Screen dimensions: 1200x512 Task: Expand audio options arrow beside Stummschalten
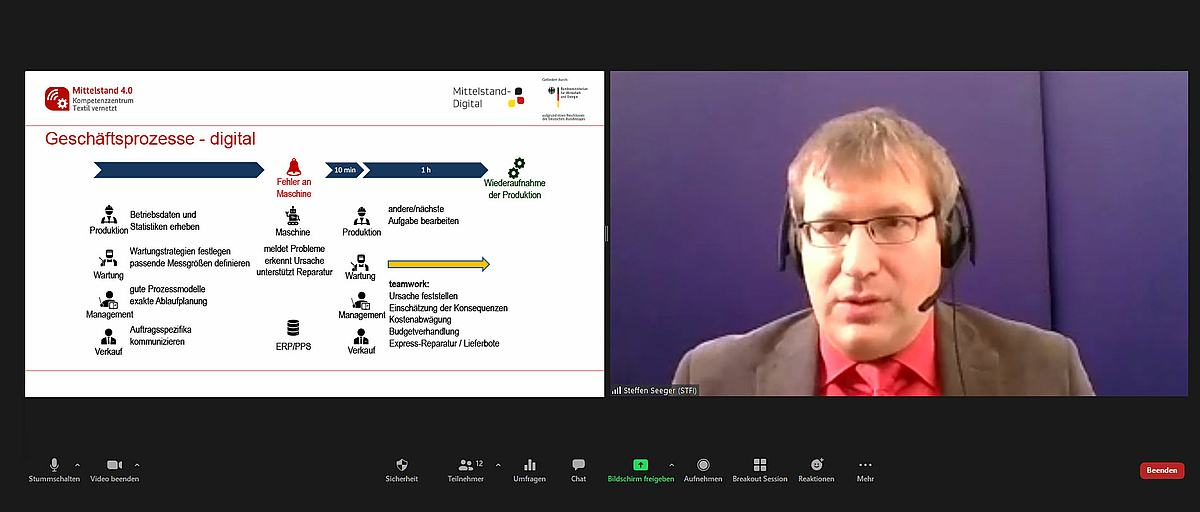77,465
